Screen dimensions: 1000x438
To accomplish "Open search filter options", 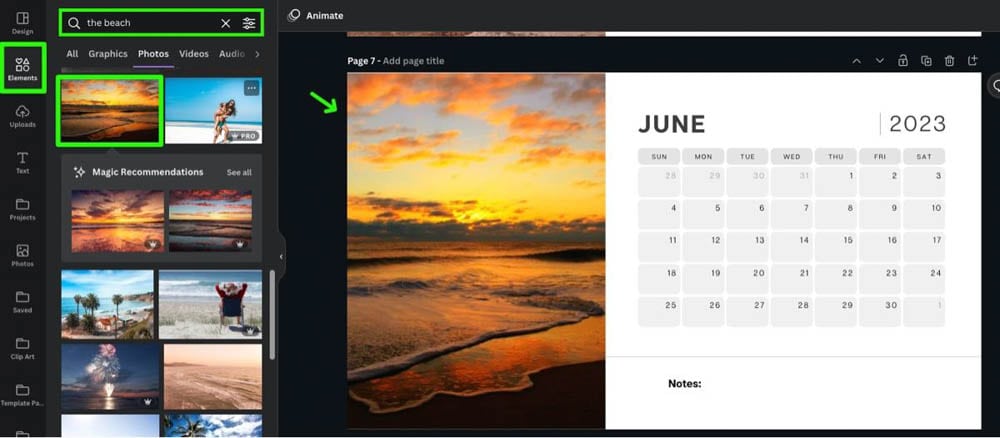I will tap(249, 23).
